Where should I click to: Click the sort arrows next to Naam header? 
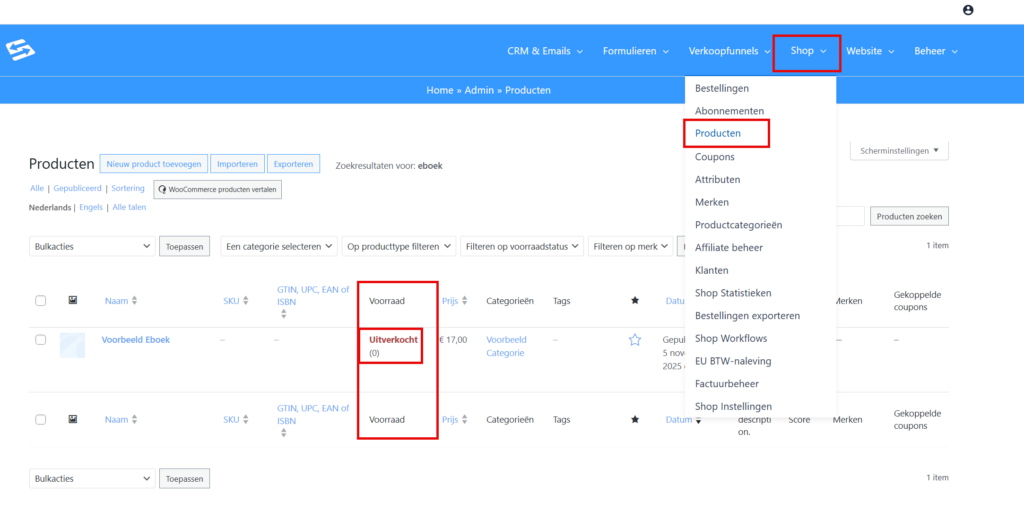(x=135, y=301)
